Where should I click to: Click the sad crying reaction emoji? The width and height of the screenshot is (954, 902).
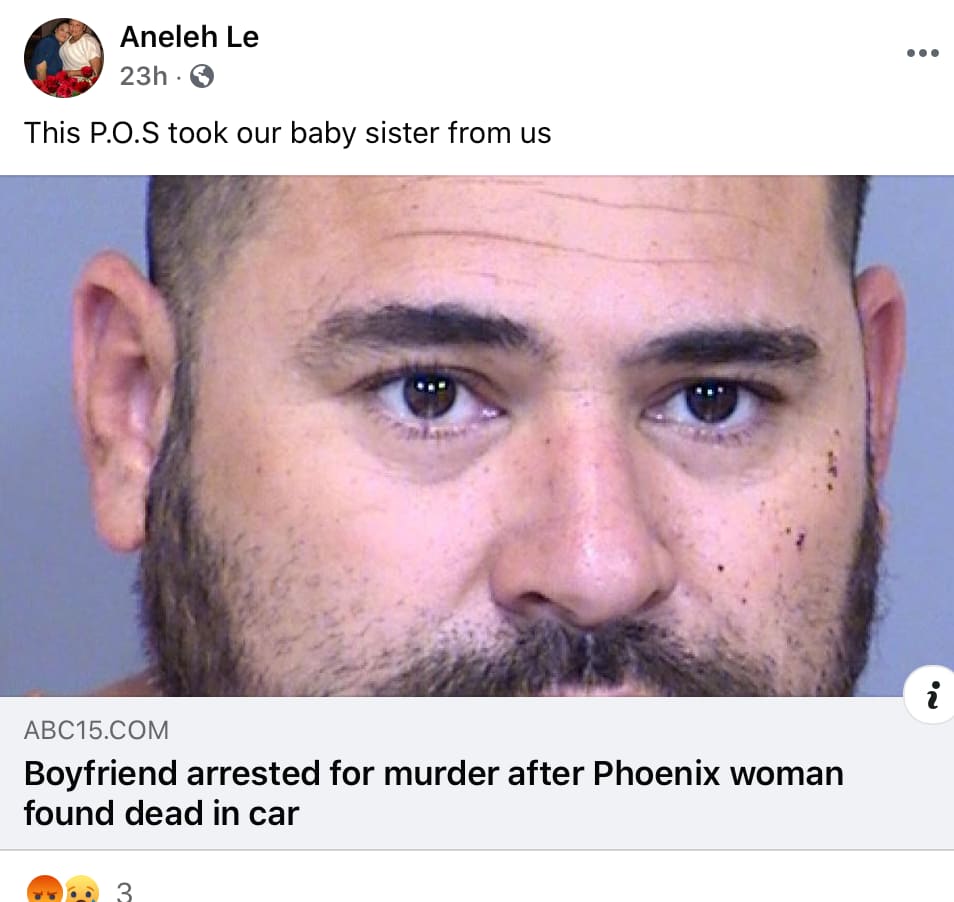coord(82,889)
